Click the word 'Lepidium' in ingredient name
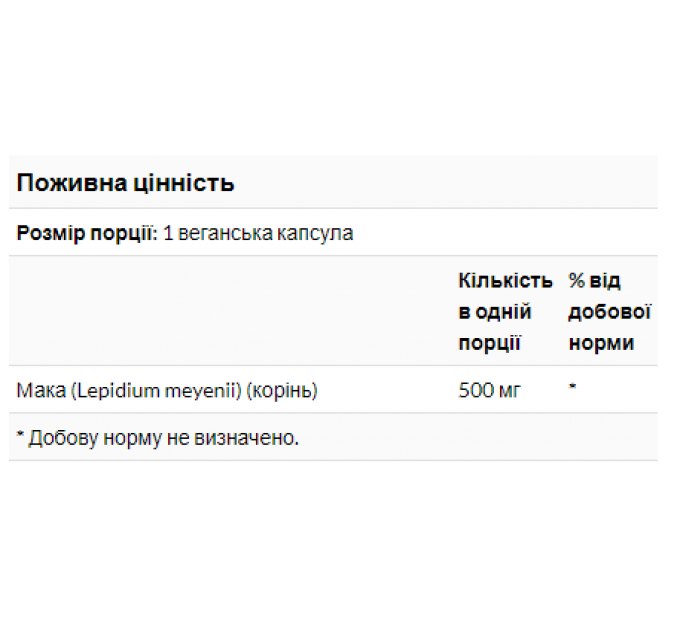Viewport: 680px width, 630px height. [115, 390]
